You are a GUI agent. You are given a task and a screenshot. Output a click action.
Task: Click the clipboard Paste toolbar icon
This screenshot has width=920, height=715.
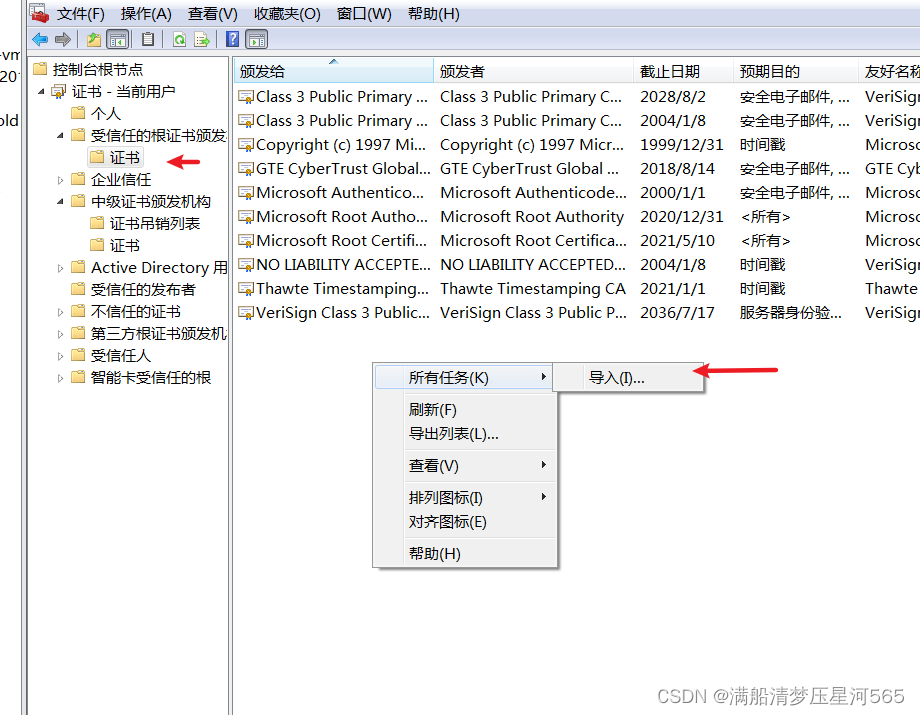tap(148, 39)
